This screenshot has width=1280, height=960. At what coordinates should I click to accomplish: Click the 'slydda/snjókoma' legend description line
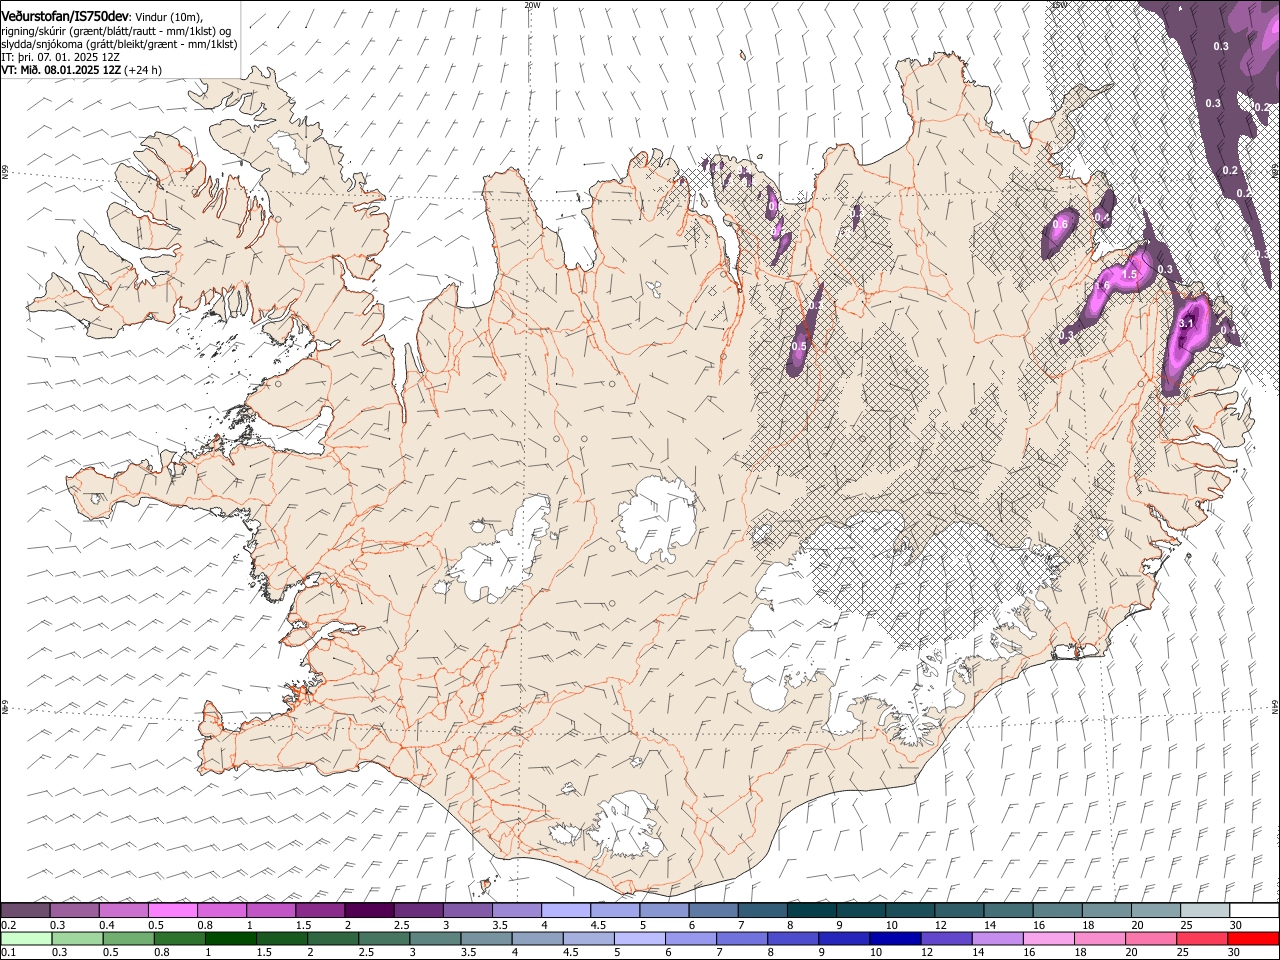[x=119, y=44]
